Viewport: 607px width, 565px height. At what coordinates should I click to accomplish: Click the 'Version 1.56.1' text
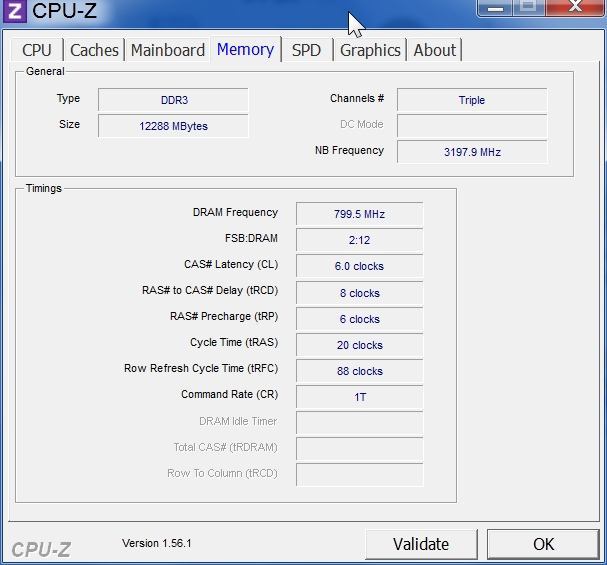click(157, 543)
